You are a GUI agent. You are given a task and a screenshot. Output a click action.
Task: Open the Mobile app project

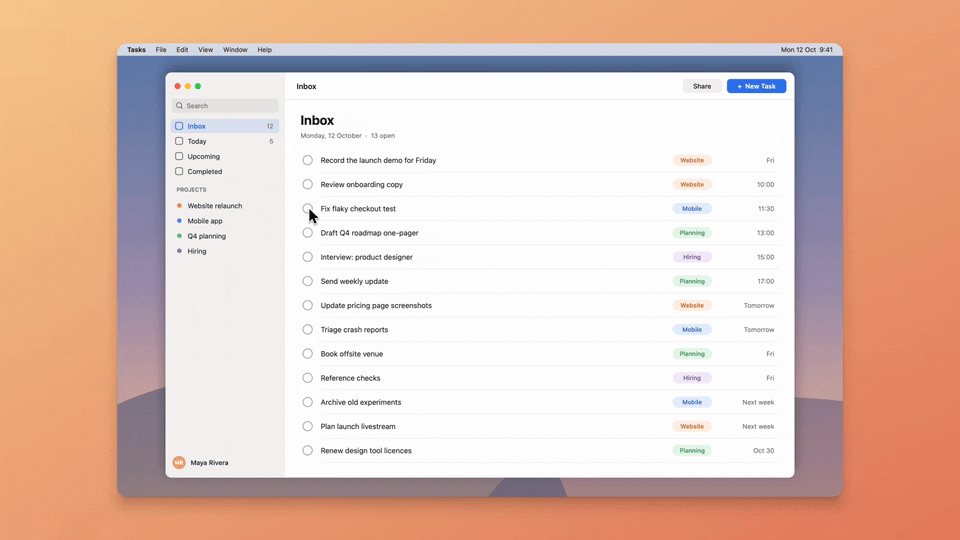(x=225, y=221)
